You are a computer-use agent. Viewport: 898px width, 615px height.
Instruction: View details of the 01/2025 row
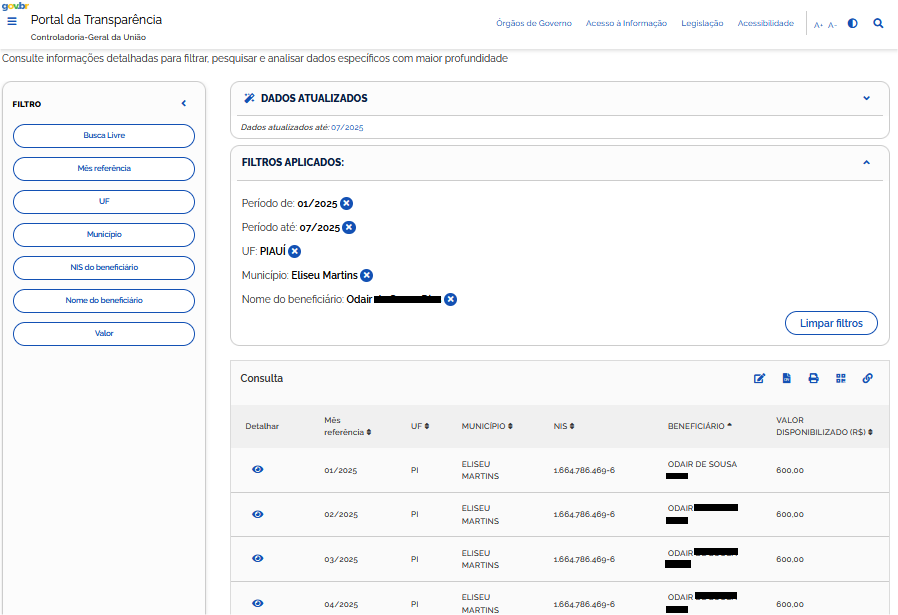(258, 470)
